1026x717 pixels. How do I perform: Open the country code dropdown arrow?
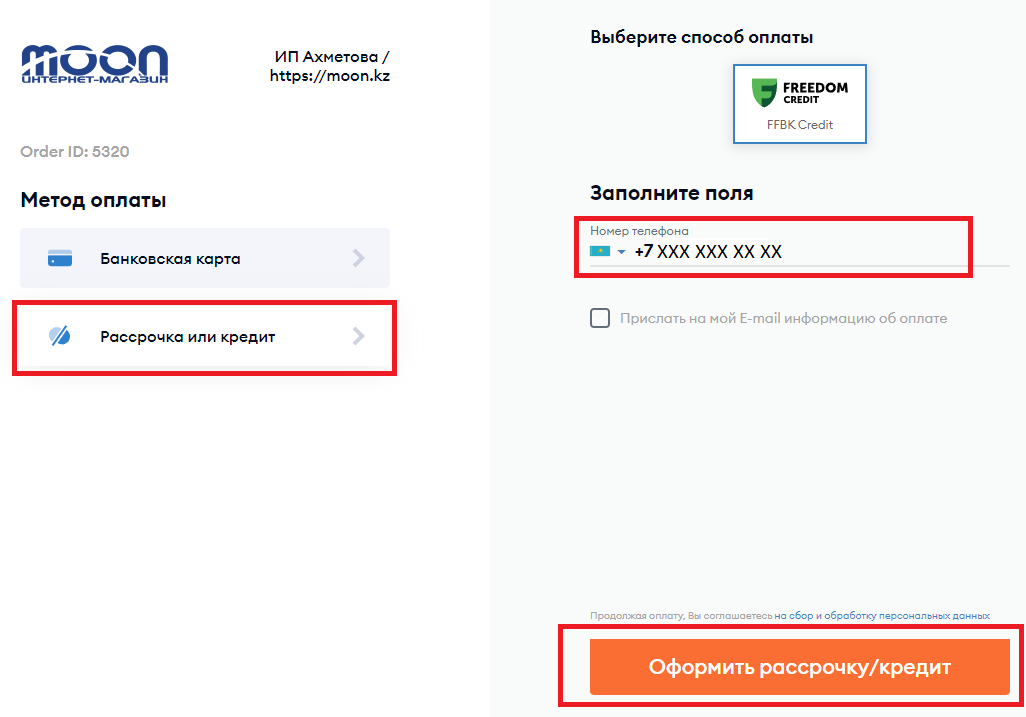click(621, 252)
